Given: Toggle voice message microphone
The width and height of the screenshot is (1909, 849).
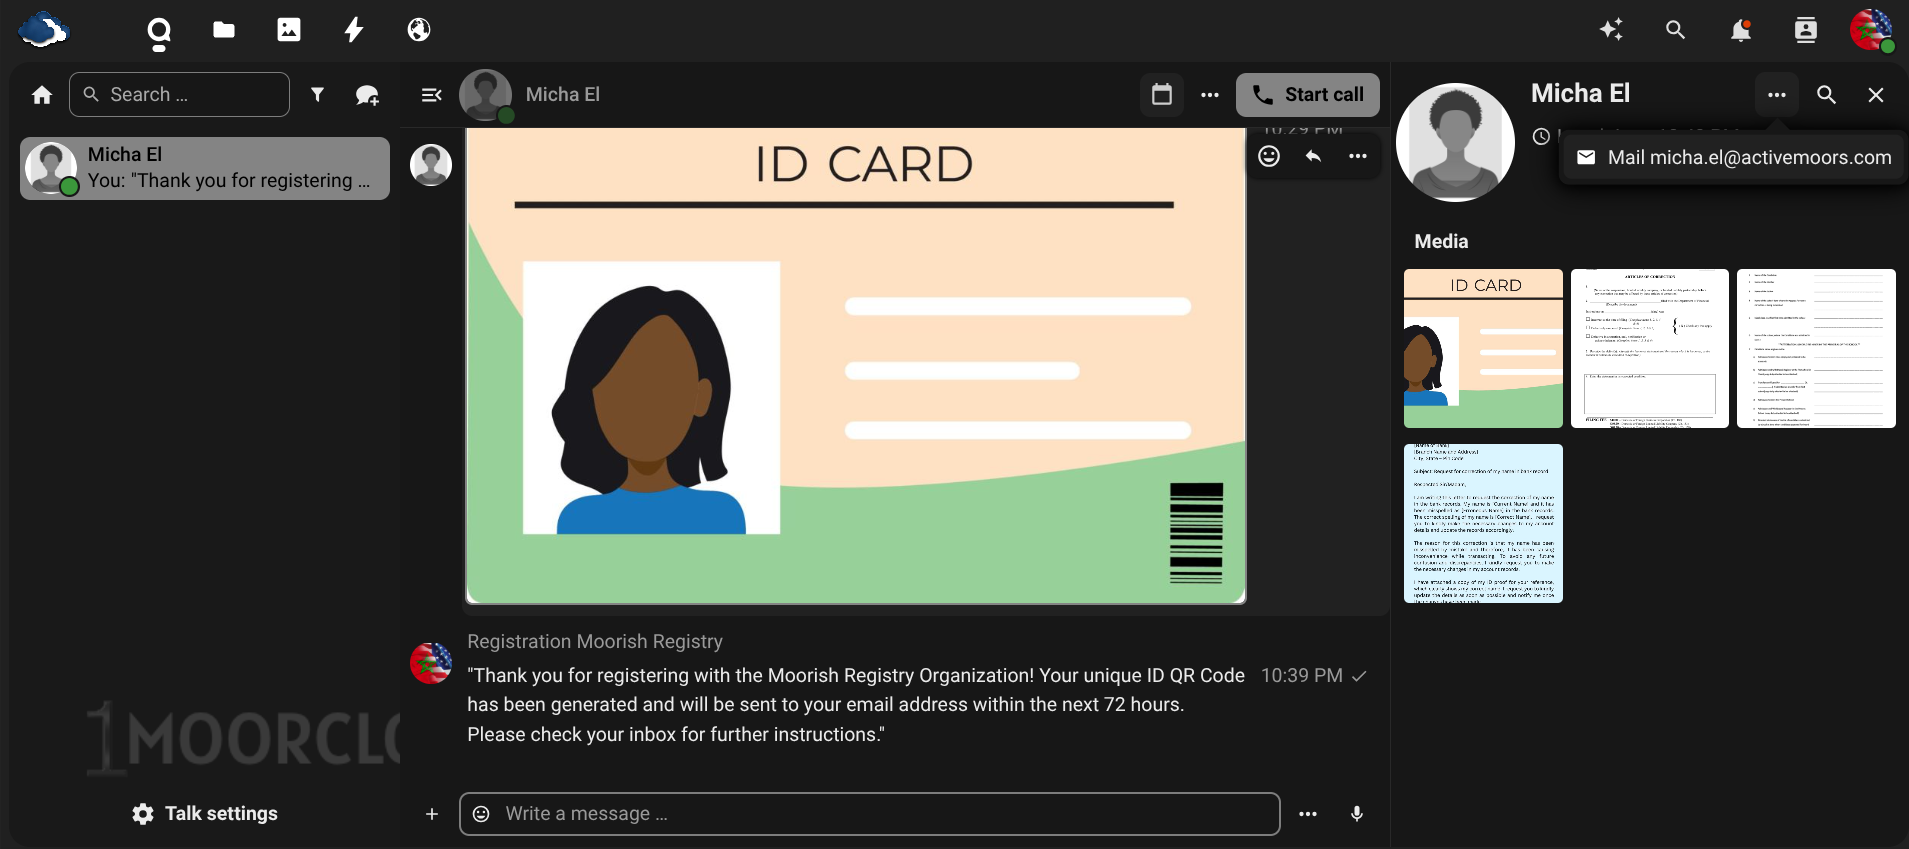Looking at the screenshot, I should [x=1357, y=814].
